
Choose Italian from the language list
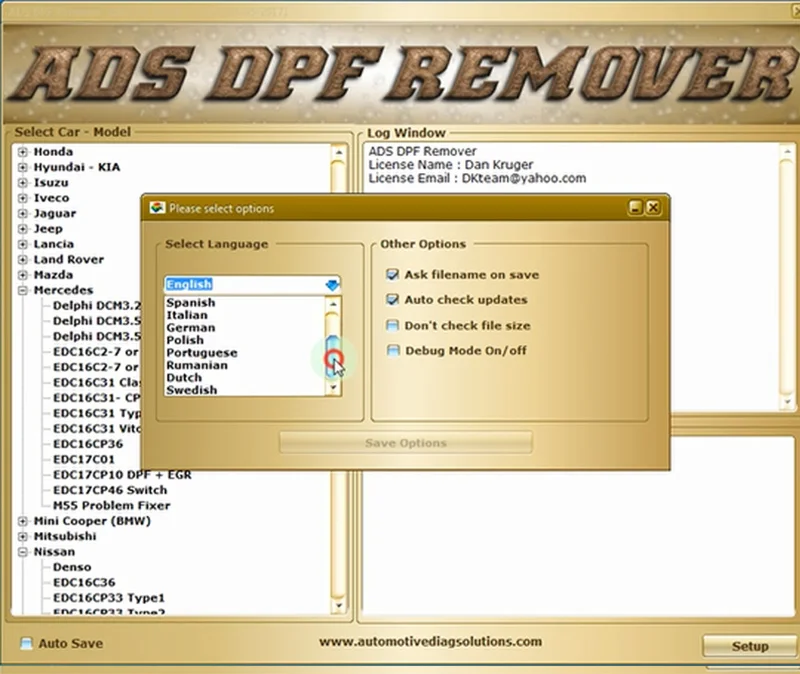coord(187,315)
